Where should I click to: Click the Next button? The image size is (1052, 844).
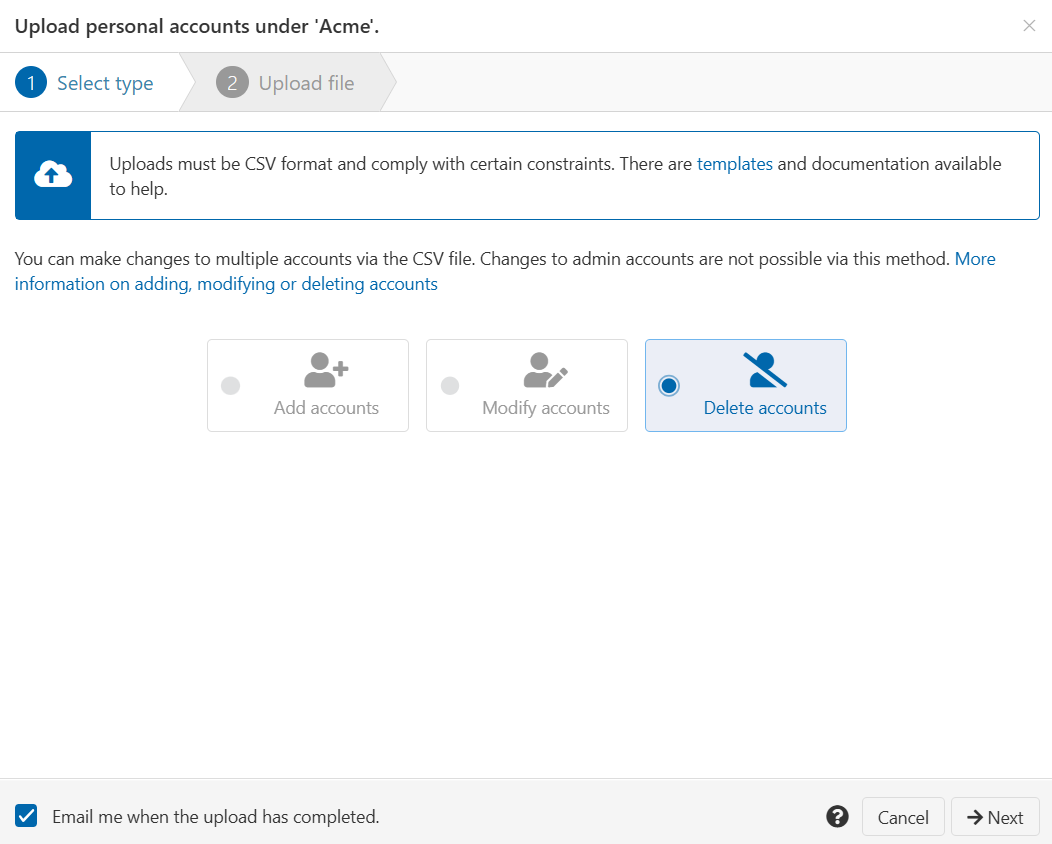(995, 817)
